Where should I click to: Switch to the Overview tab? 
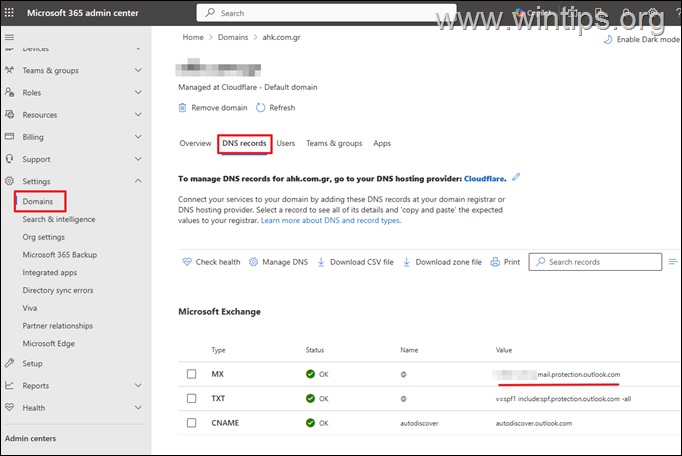195,143
